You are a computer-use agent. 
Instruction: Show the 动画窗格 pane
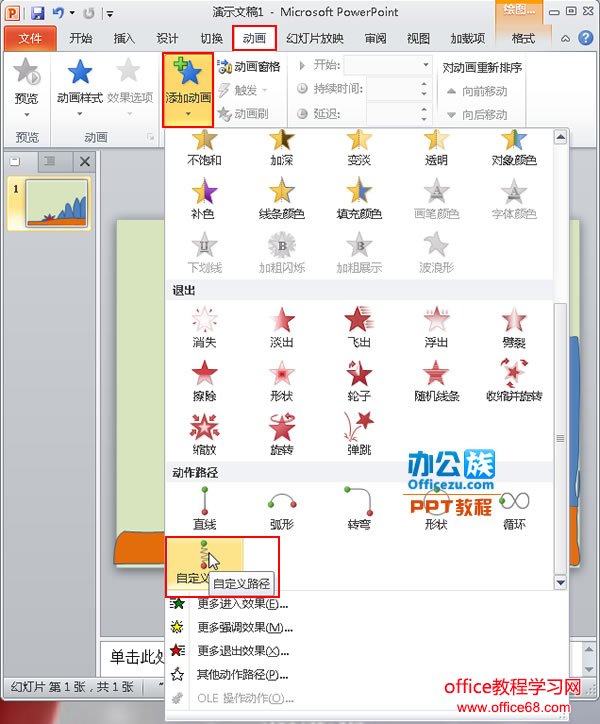[x=249, y=66]
